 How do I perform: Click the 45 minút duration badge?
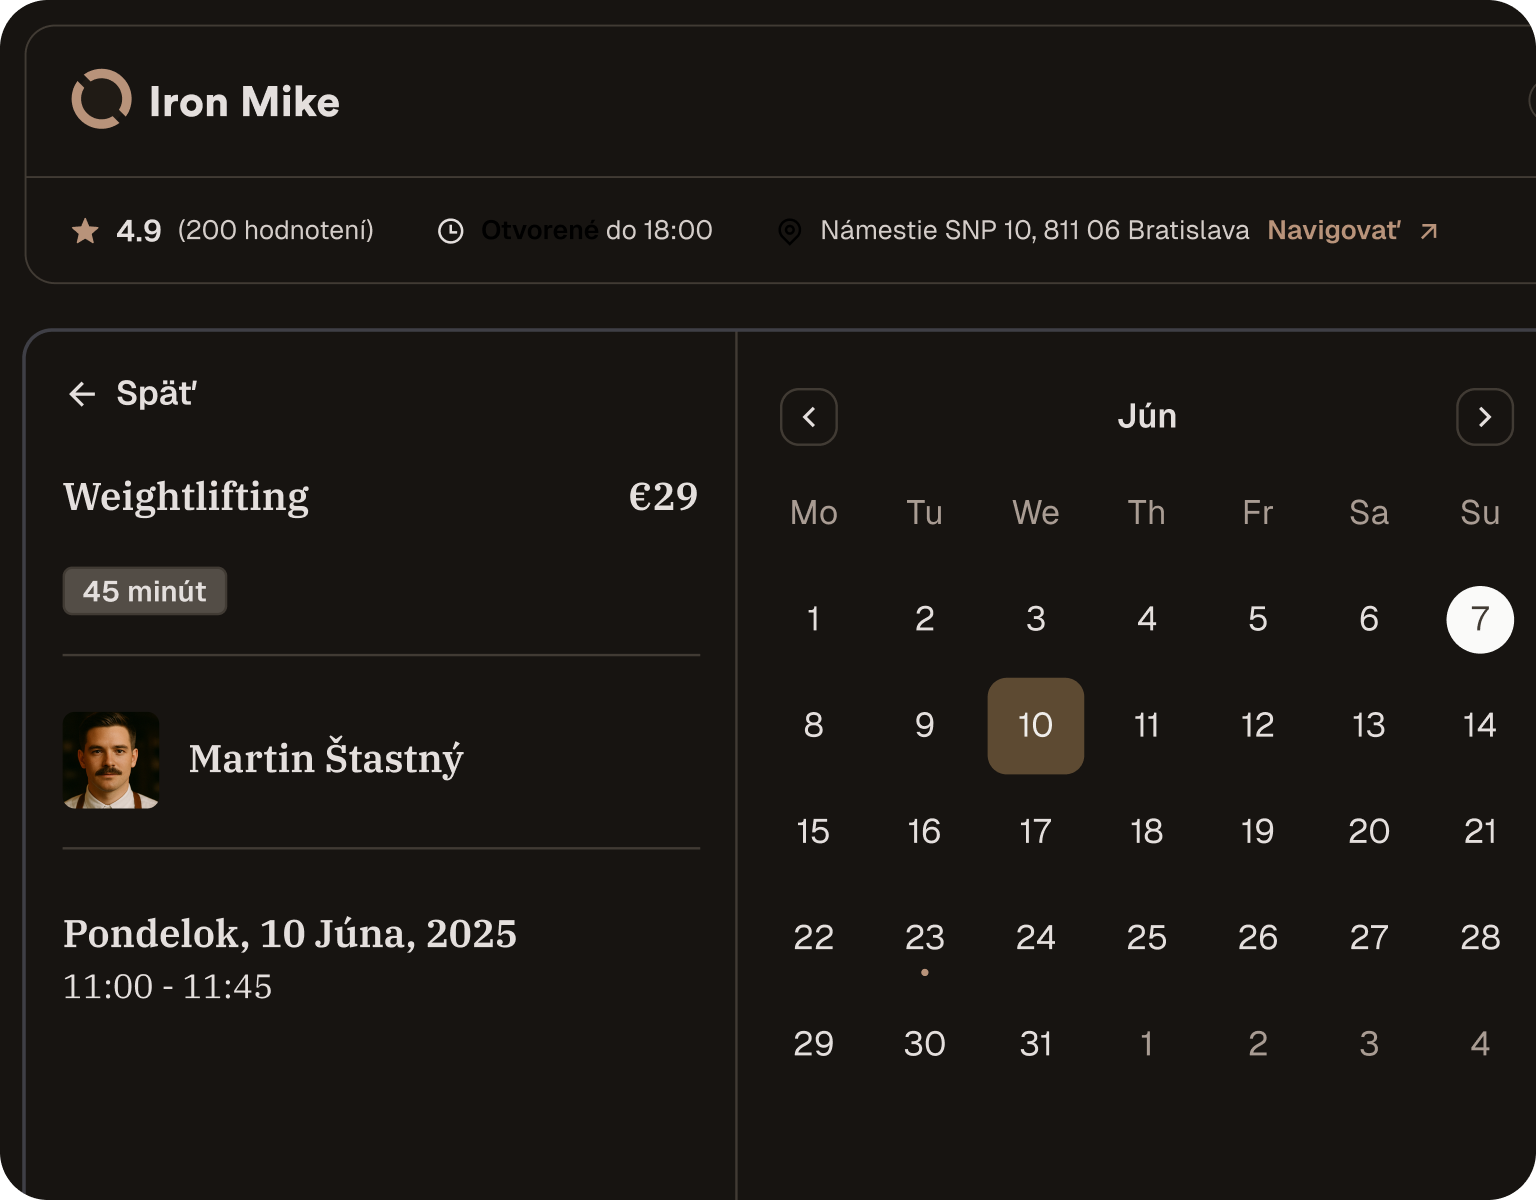coord(145,591)
